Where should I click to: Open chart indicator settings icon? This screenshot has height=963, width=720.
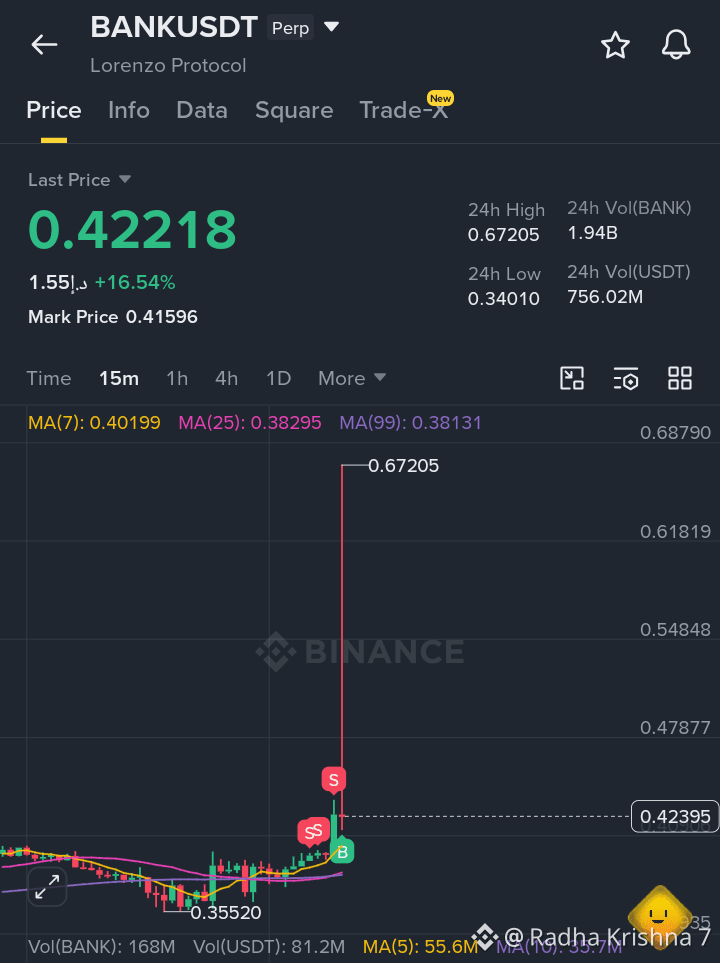626,378
